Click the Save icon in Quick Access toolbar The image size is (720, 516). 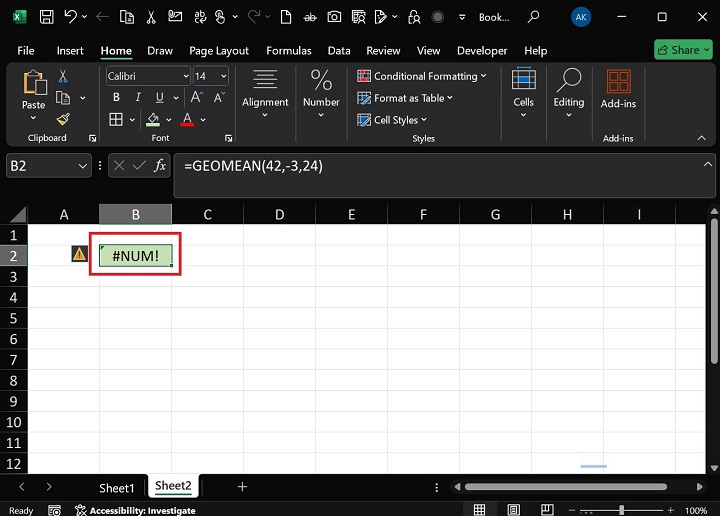coord(46,17)
